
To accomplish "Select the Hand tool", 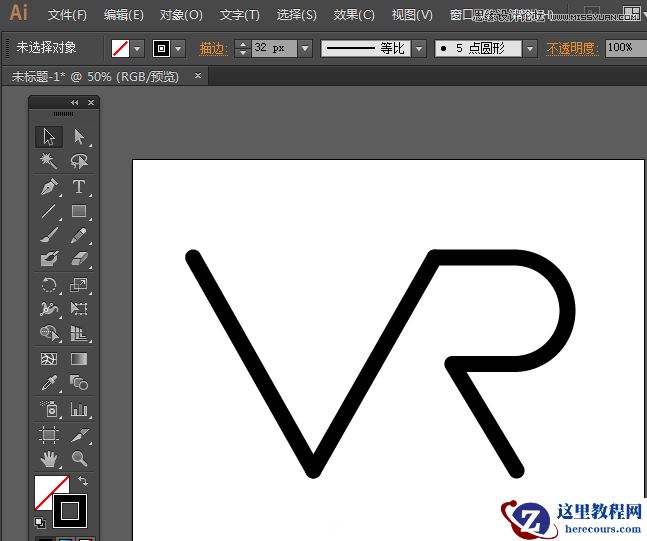I will click(49, 459).
